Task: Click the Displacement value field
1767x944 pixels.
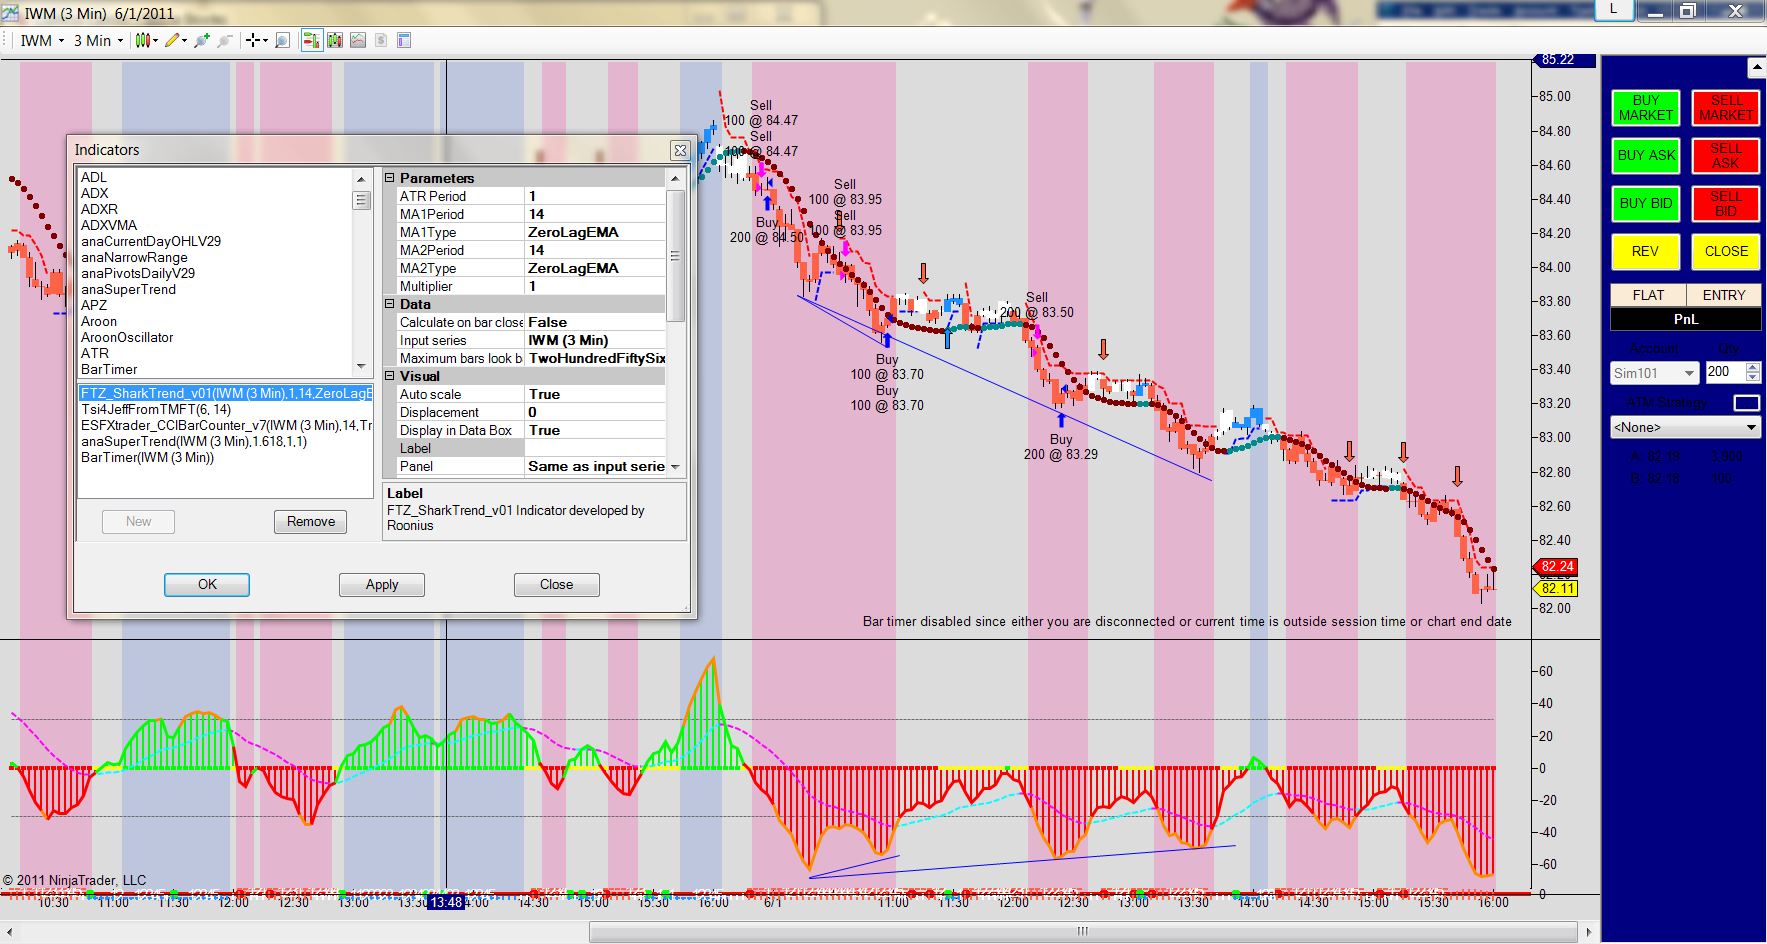Action: pos(595,412)
